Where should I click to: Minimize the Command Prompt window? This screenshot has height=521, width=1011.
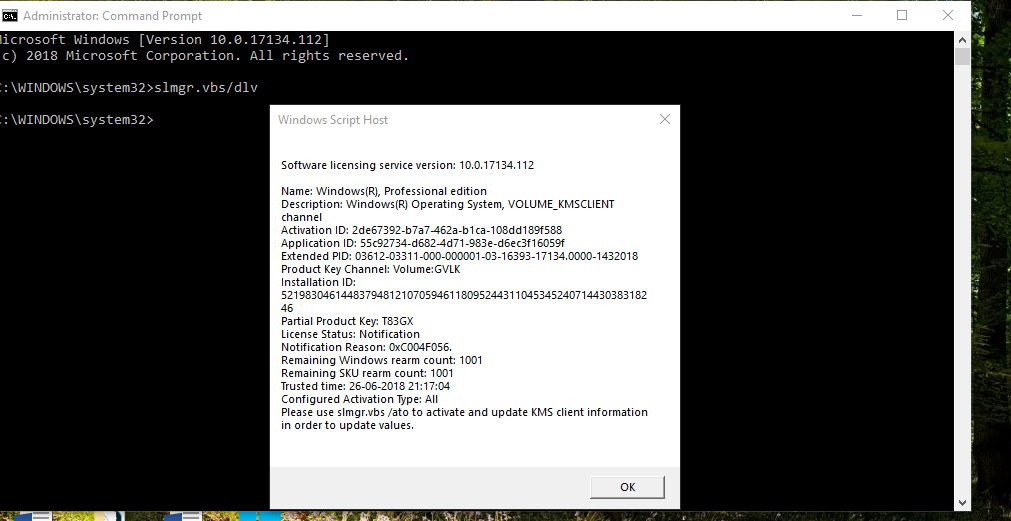click(x=856, y=15)
